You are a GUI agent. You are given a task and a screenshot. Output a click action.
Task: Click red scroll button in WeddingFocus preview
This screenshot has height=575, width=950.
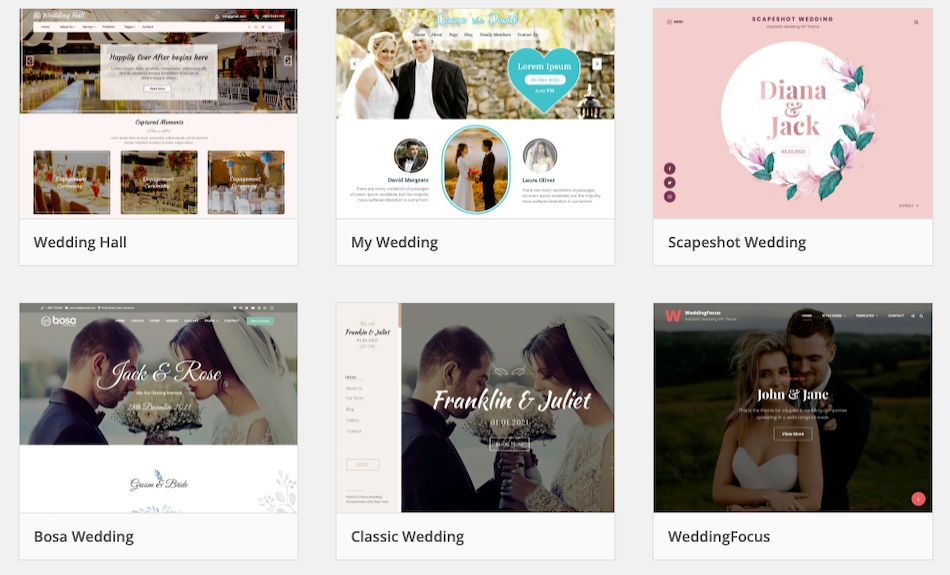tap(918, 499)
